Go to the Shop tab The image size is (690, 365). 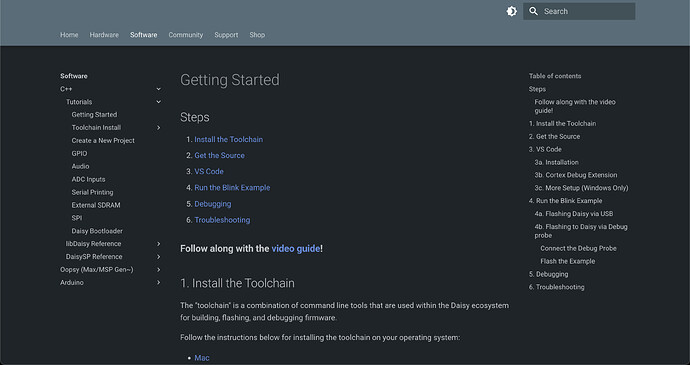[x=257, y=35]
